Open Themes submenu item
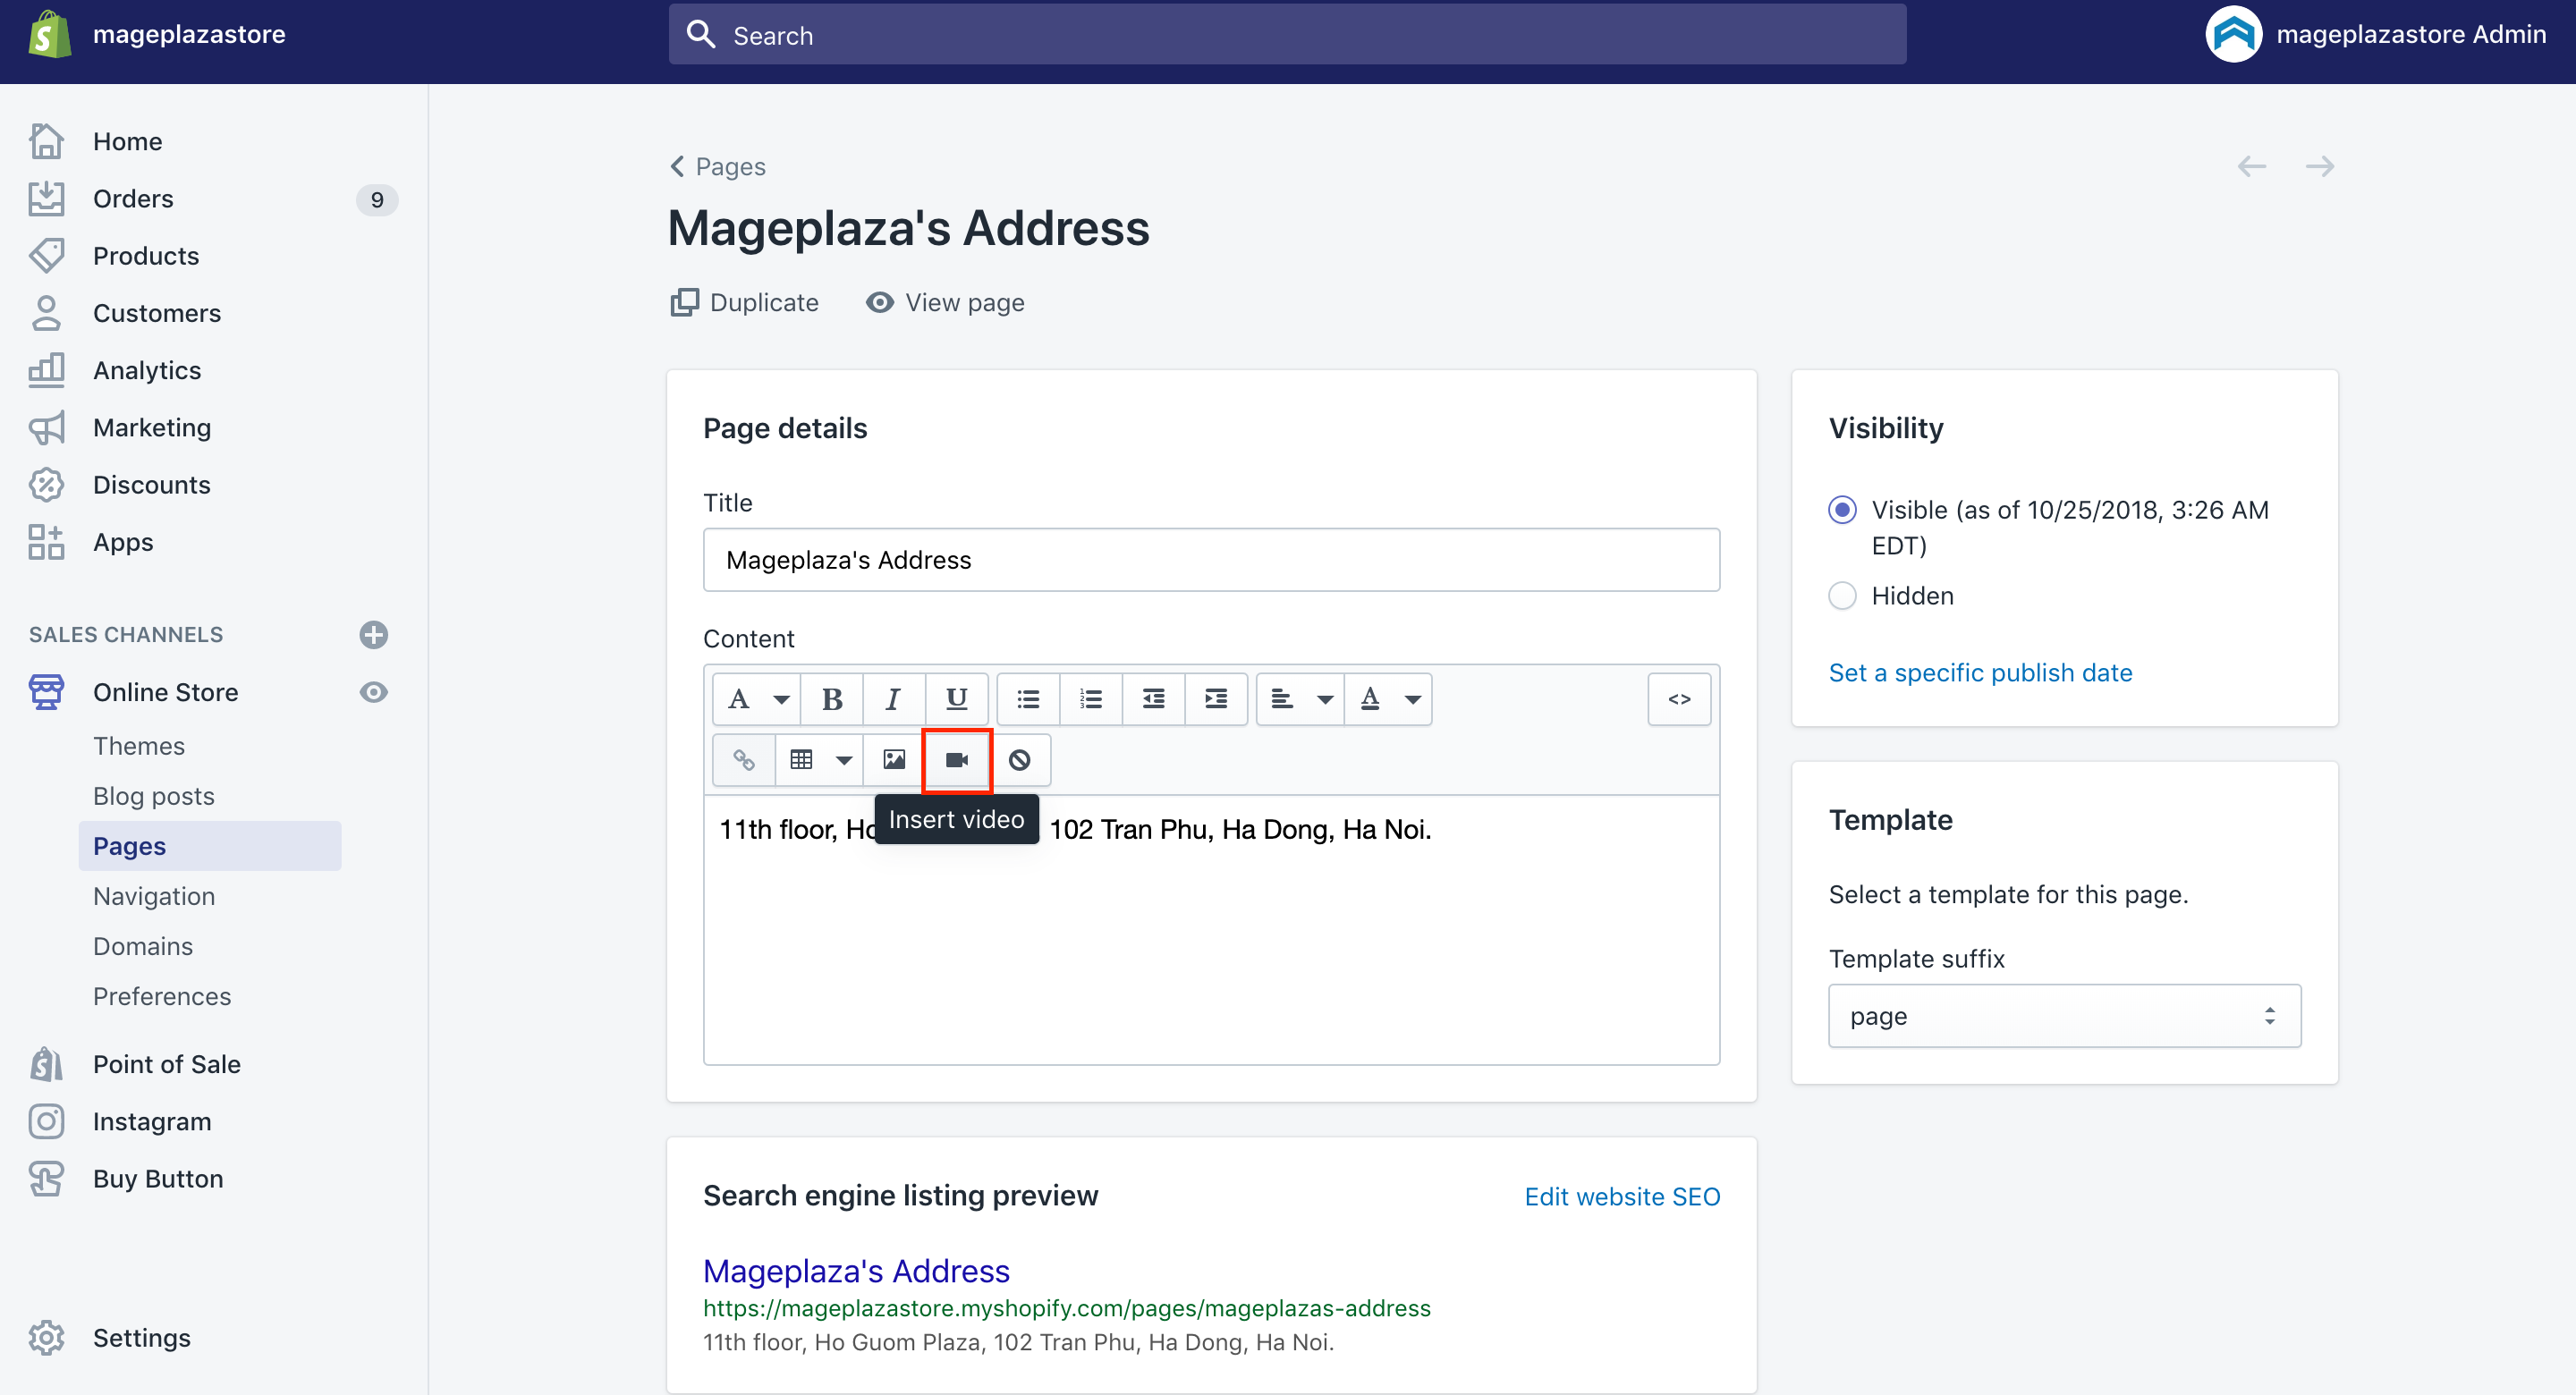This screenshot has width=2576, height=1395. point(139,746)
